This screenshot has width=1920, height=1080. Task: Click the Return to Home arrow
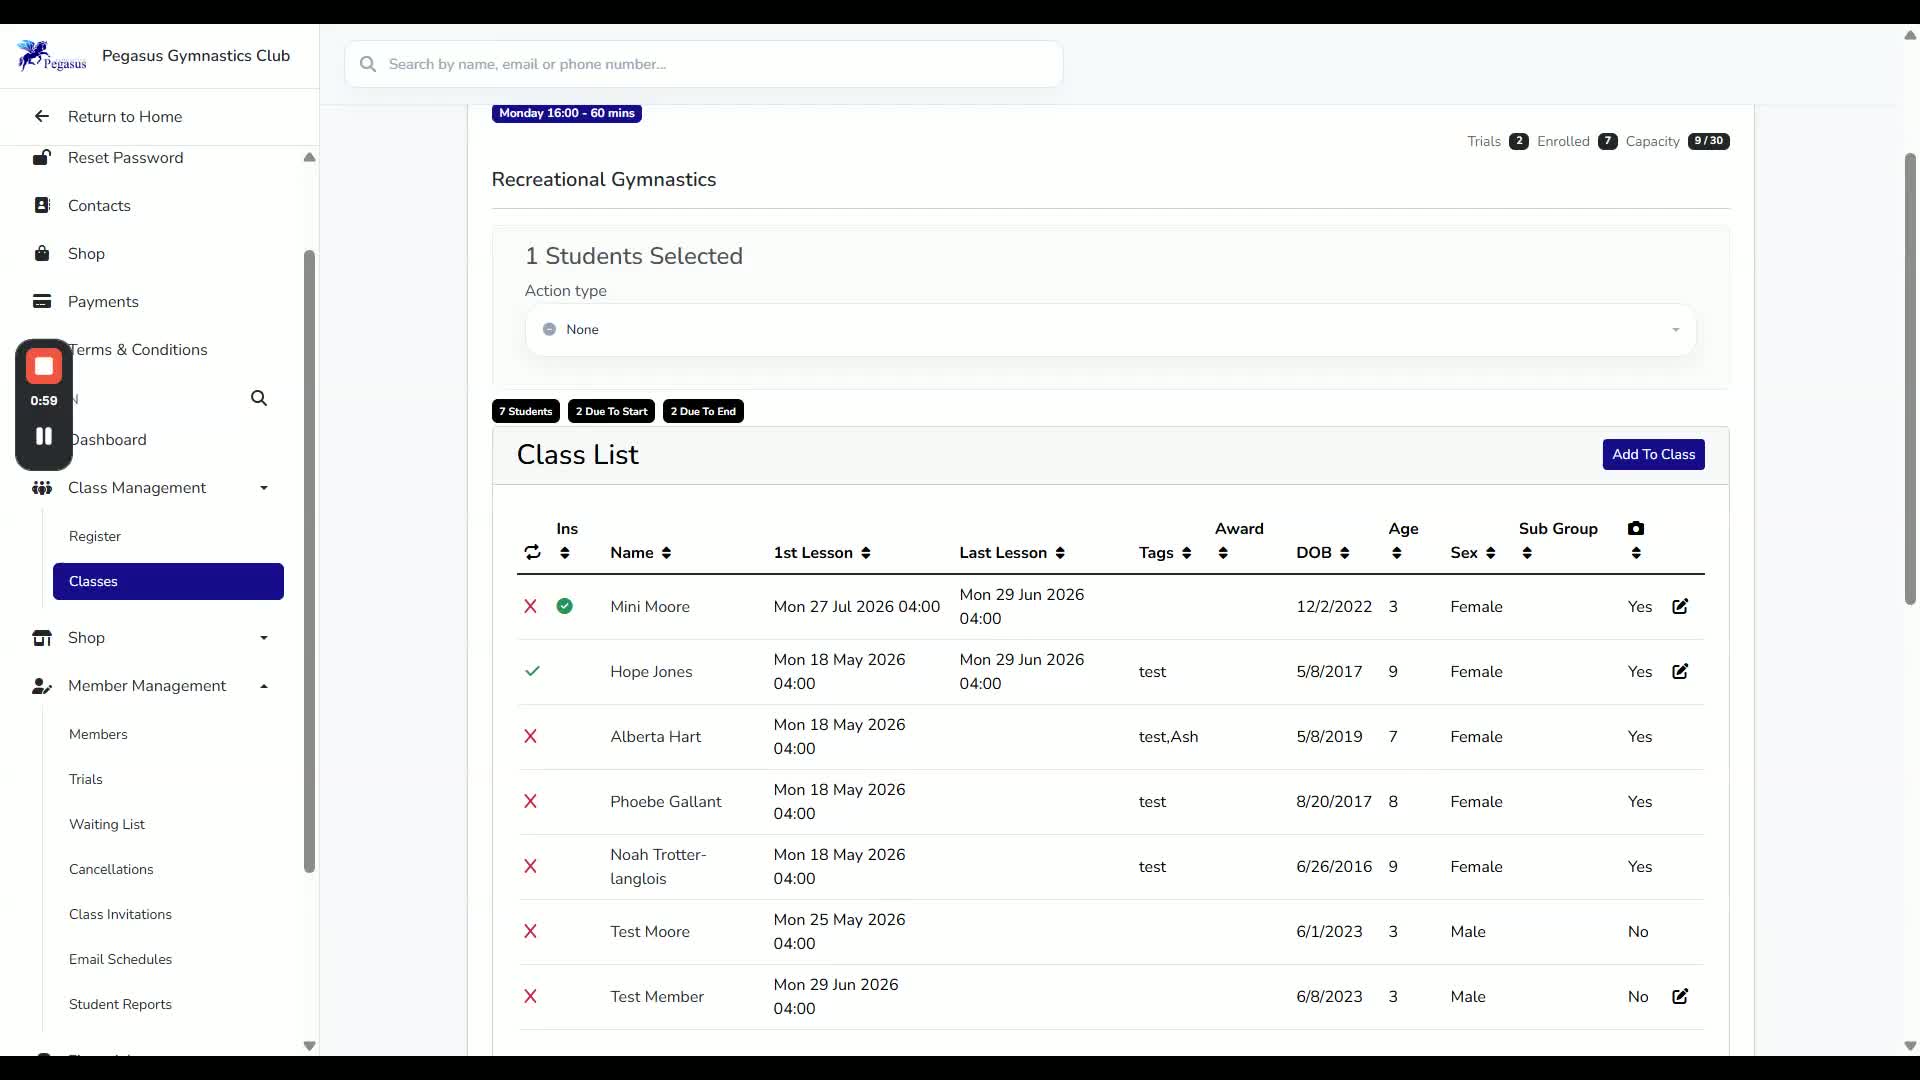(x=42, y=116)
